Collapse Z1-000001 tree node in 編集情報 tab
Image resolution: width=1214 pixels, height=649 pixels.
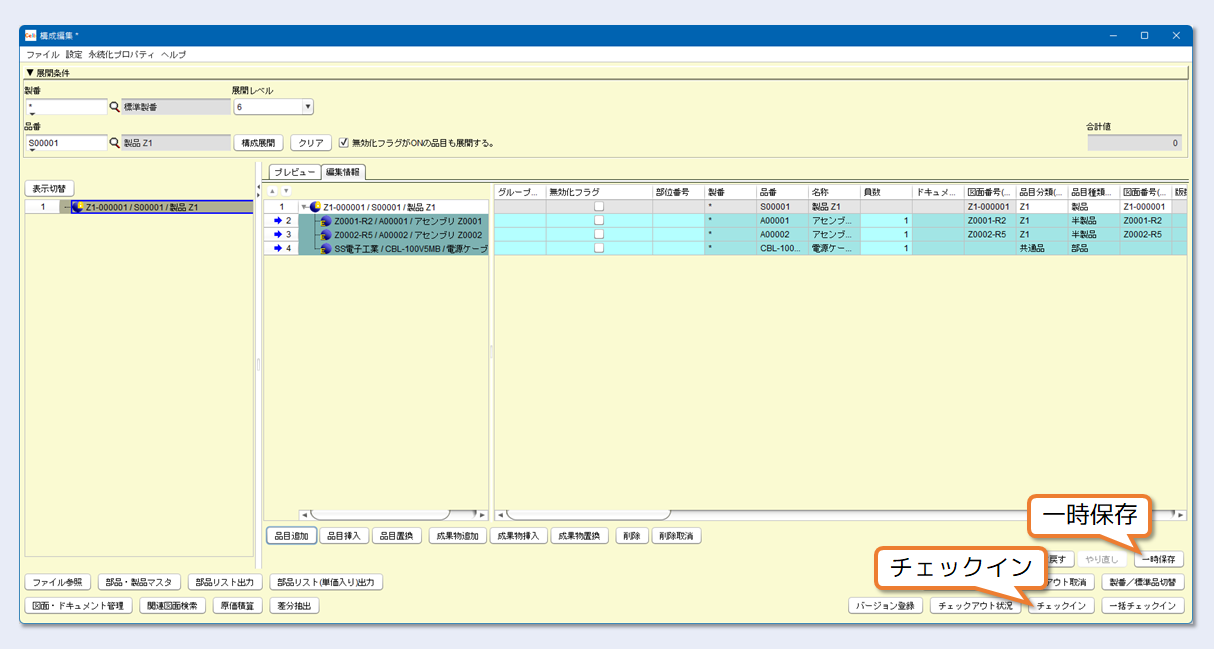point(304,206)
